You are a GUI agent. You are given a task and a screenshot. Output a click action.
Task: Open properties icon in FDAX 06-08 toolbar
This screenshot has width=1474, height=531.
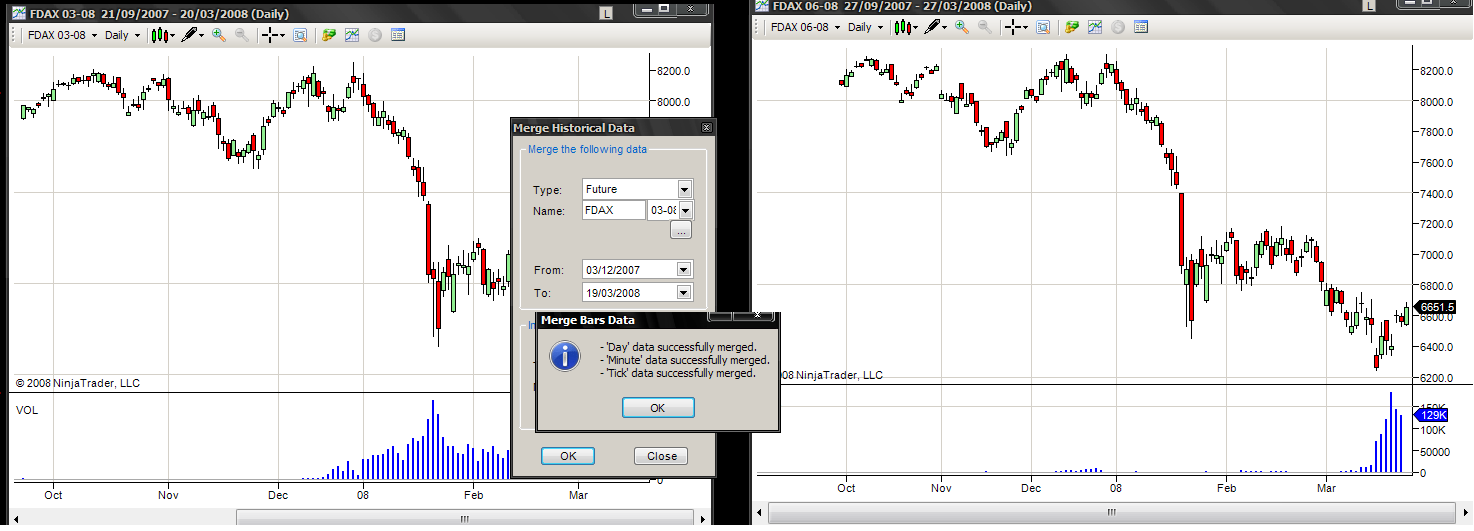point(1141,27)
